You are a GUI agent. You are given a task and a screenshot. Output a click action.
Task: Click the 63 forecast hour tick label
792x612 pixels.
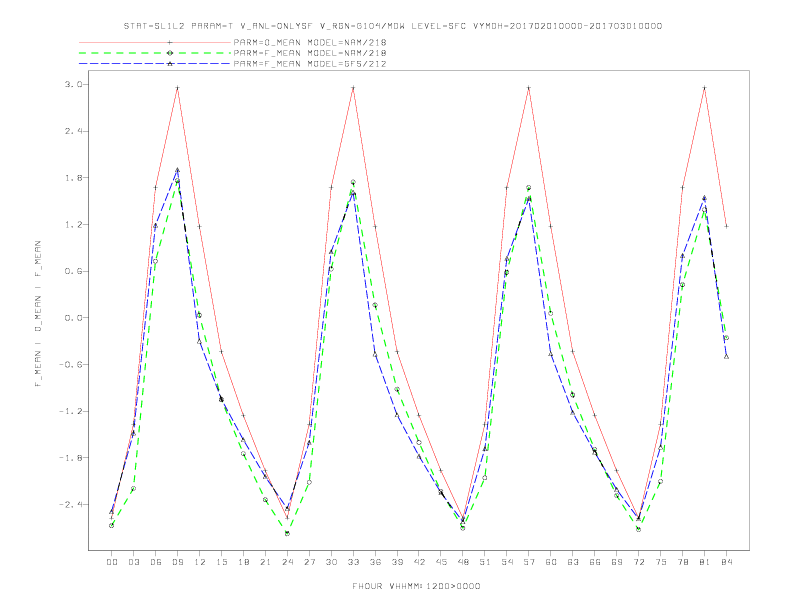click(x=573, y=562)
